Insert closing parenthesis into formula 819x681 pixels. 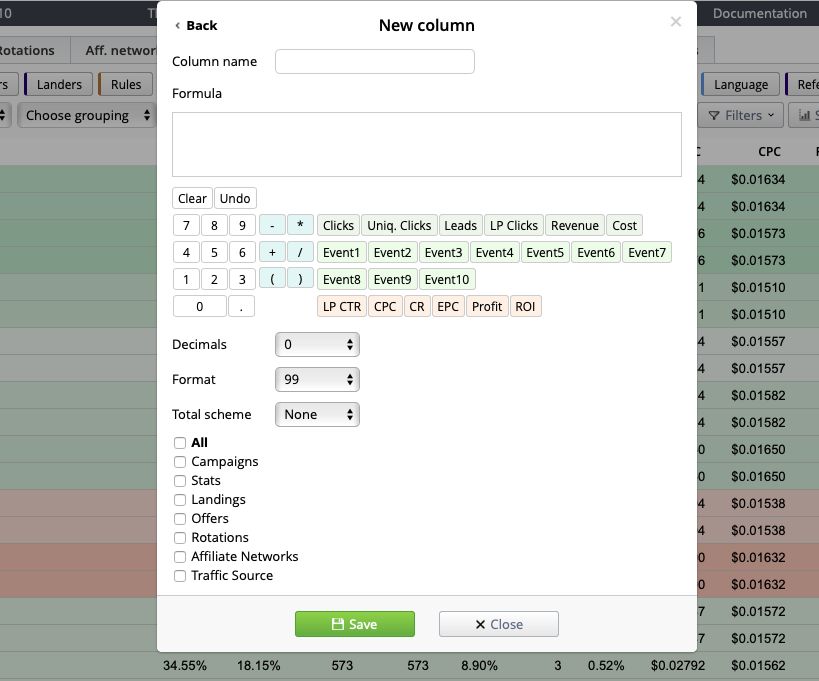point(300,279)
